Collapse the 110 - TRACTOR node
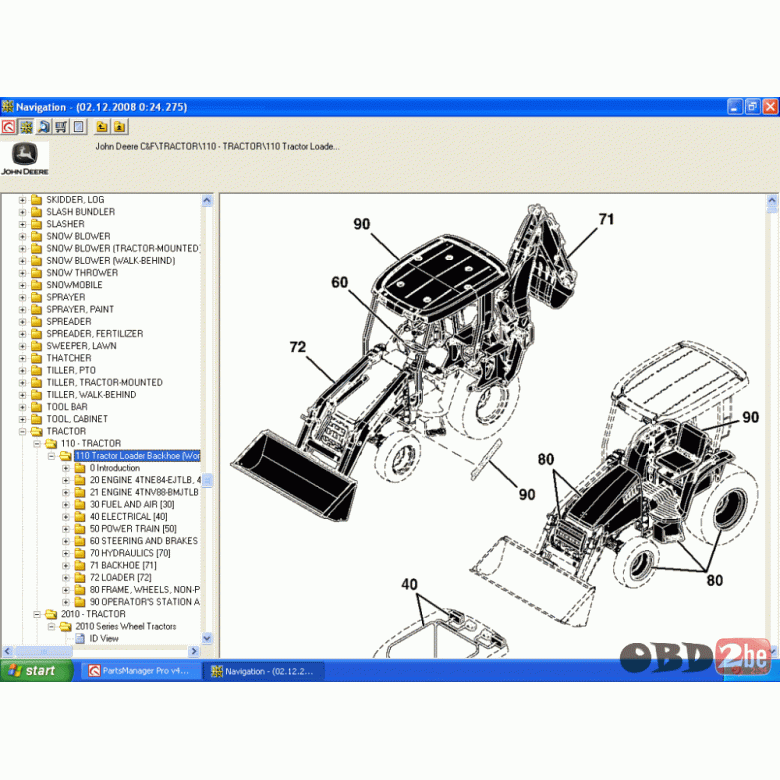This screenshot has height=780, width=780. (x=37, y=443)
